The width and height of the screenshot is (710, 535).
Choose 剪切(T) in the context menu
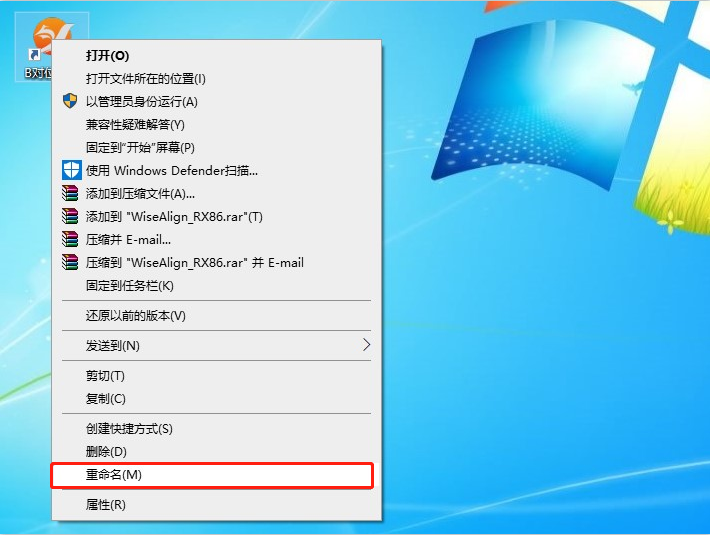click(x=105, y=376)
